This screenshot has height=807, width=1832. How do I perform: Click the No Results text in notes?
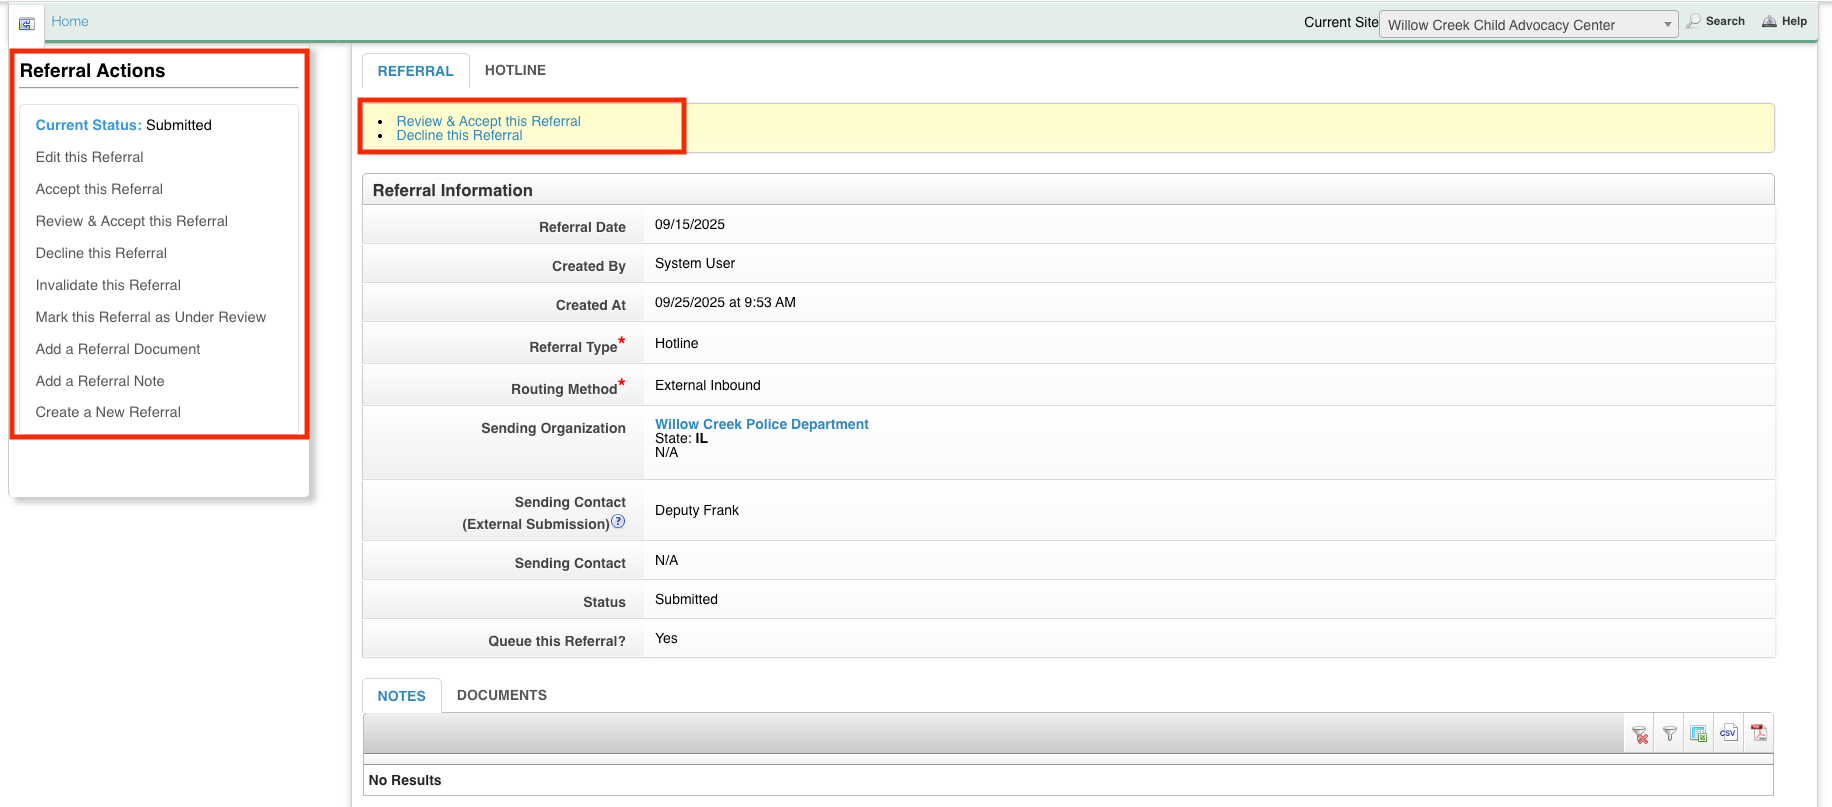point(404,780)
